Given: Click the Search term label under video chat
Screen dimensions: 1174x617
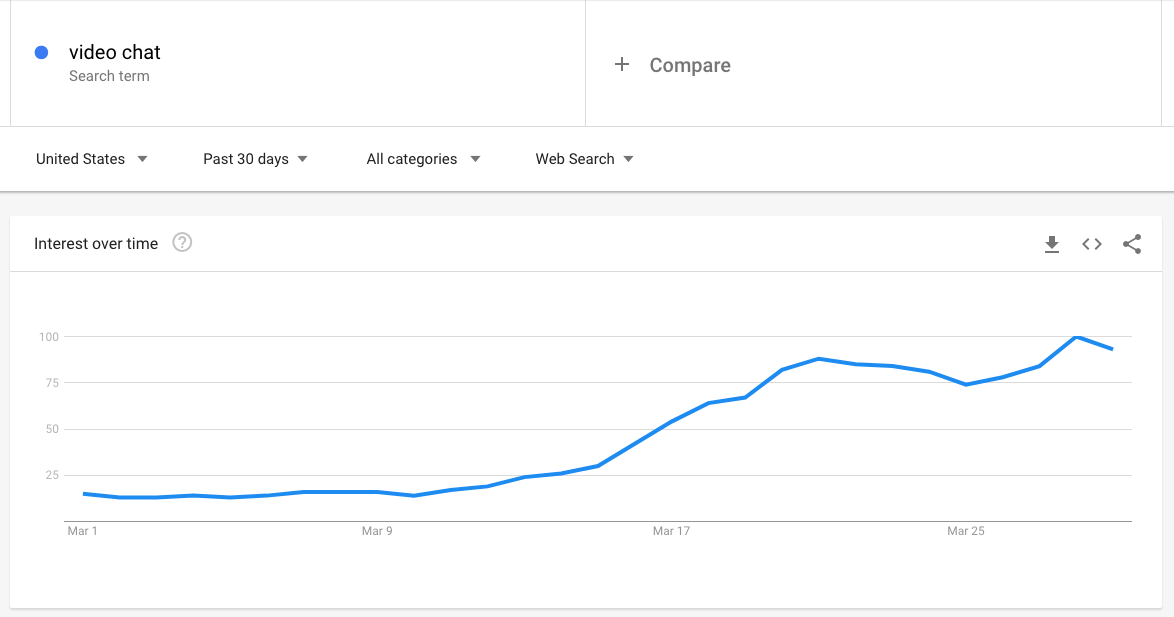Looking at the screenshot, I should [x=110, y=76].
